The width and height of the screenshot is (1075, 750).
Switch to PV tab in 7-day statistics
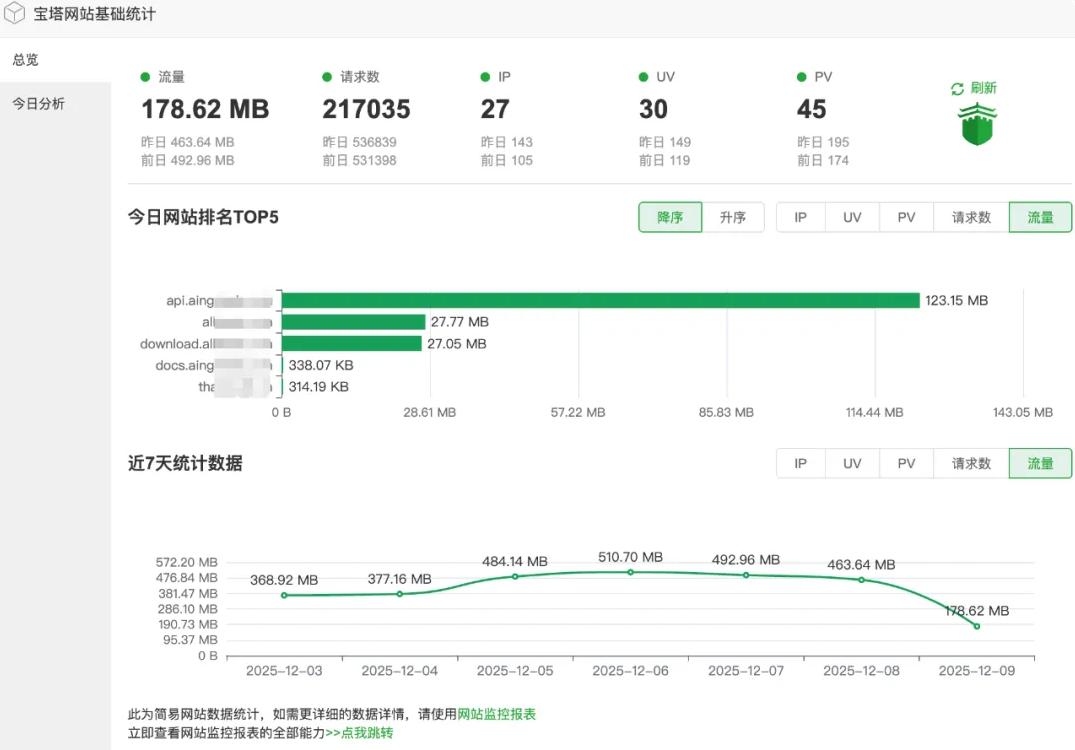click(905, 463)
